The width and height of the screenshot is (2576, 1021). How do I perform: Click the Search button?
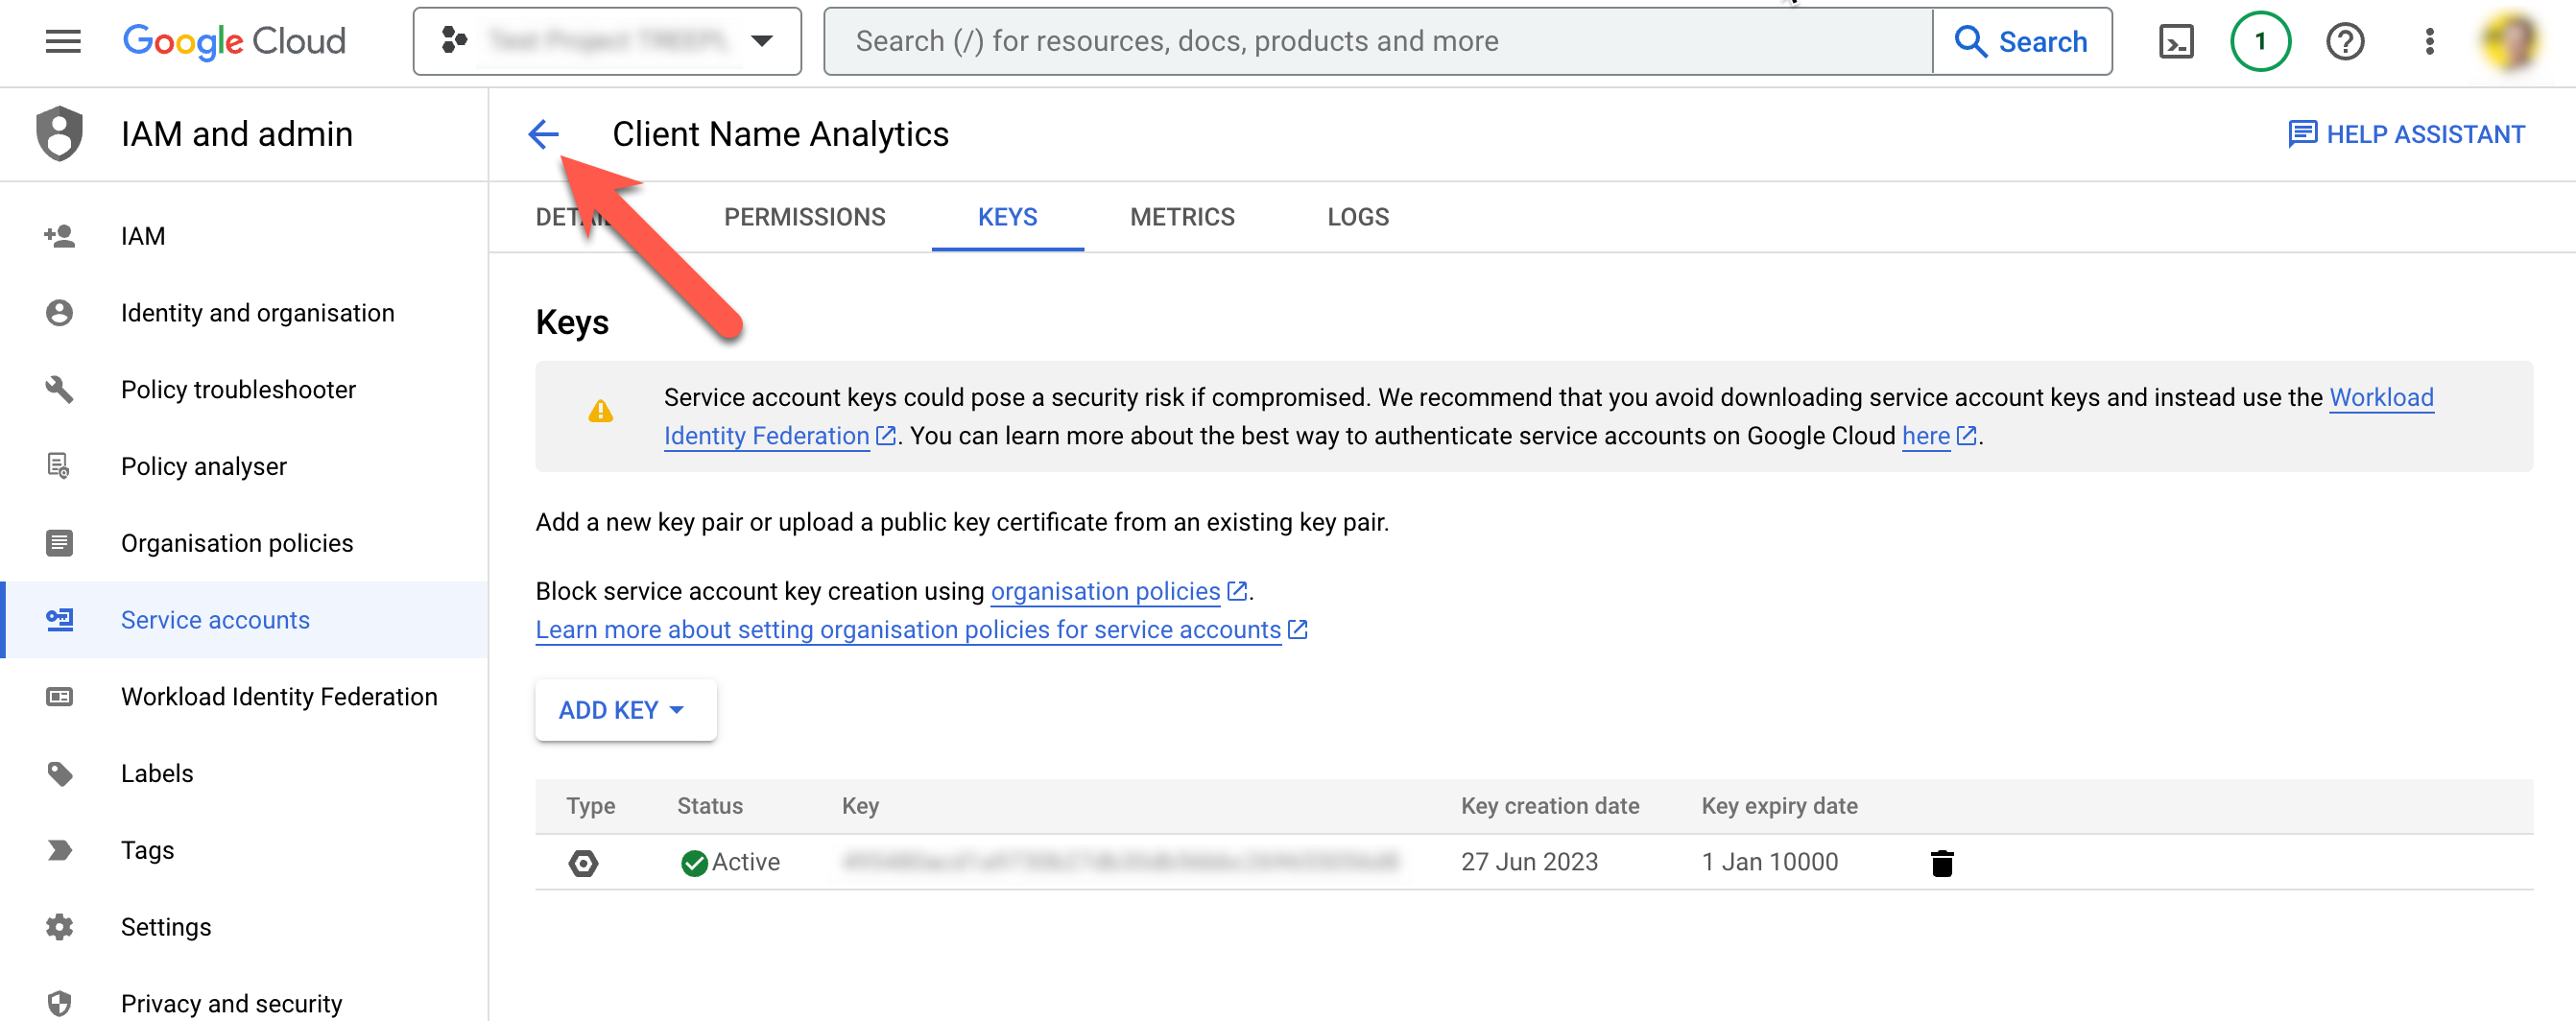(2022, 41)
